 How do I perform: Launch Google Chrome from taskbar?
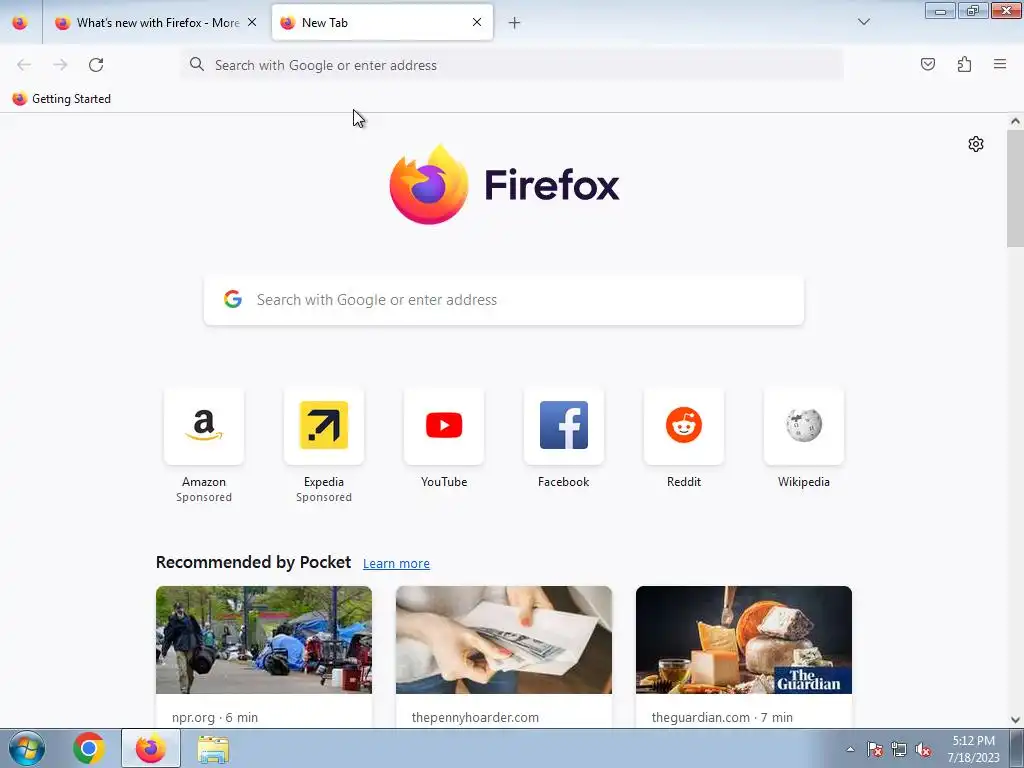coord(89,748)
